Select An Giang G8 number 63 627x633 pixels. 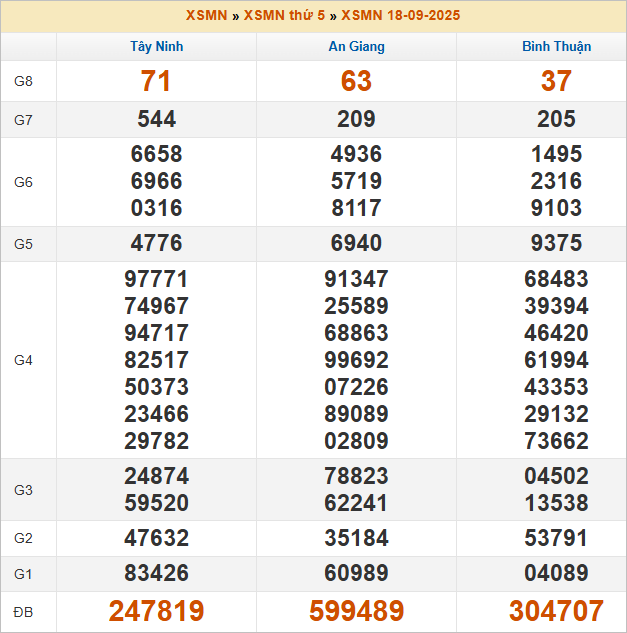(x=356, y=82)
